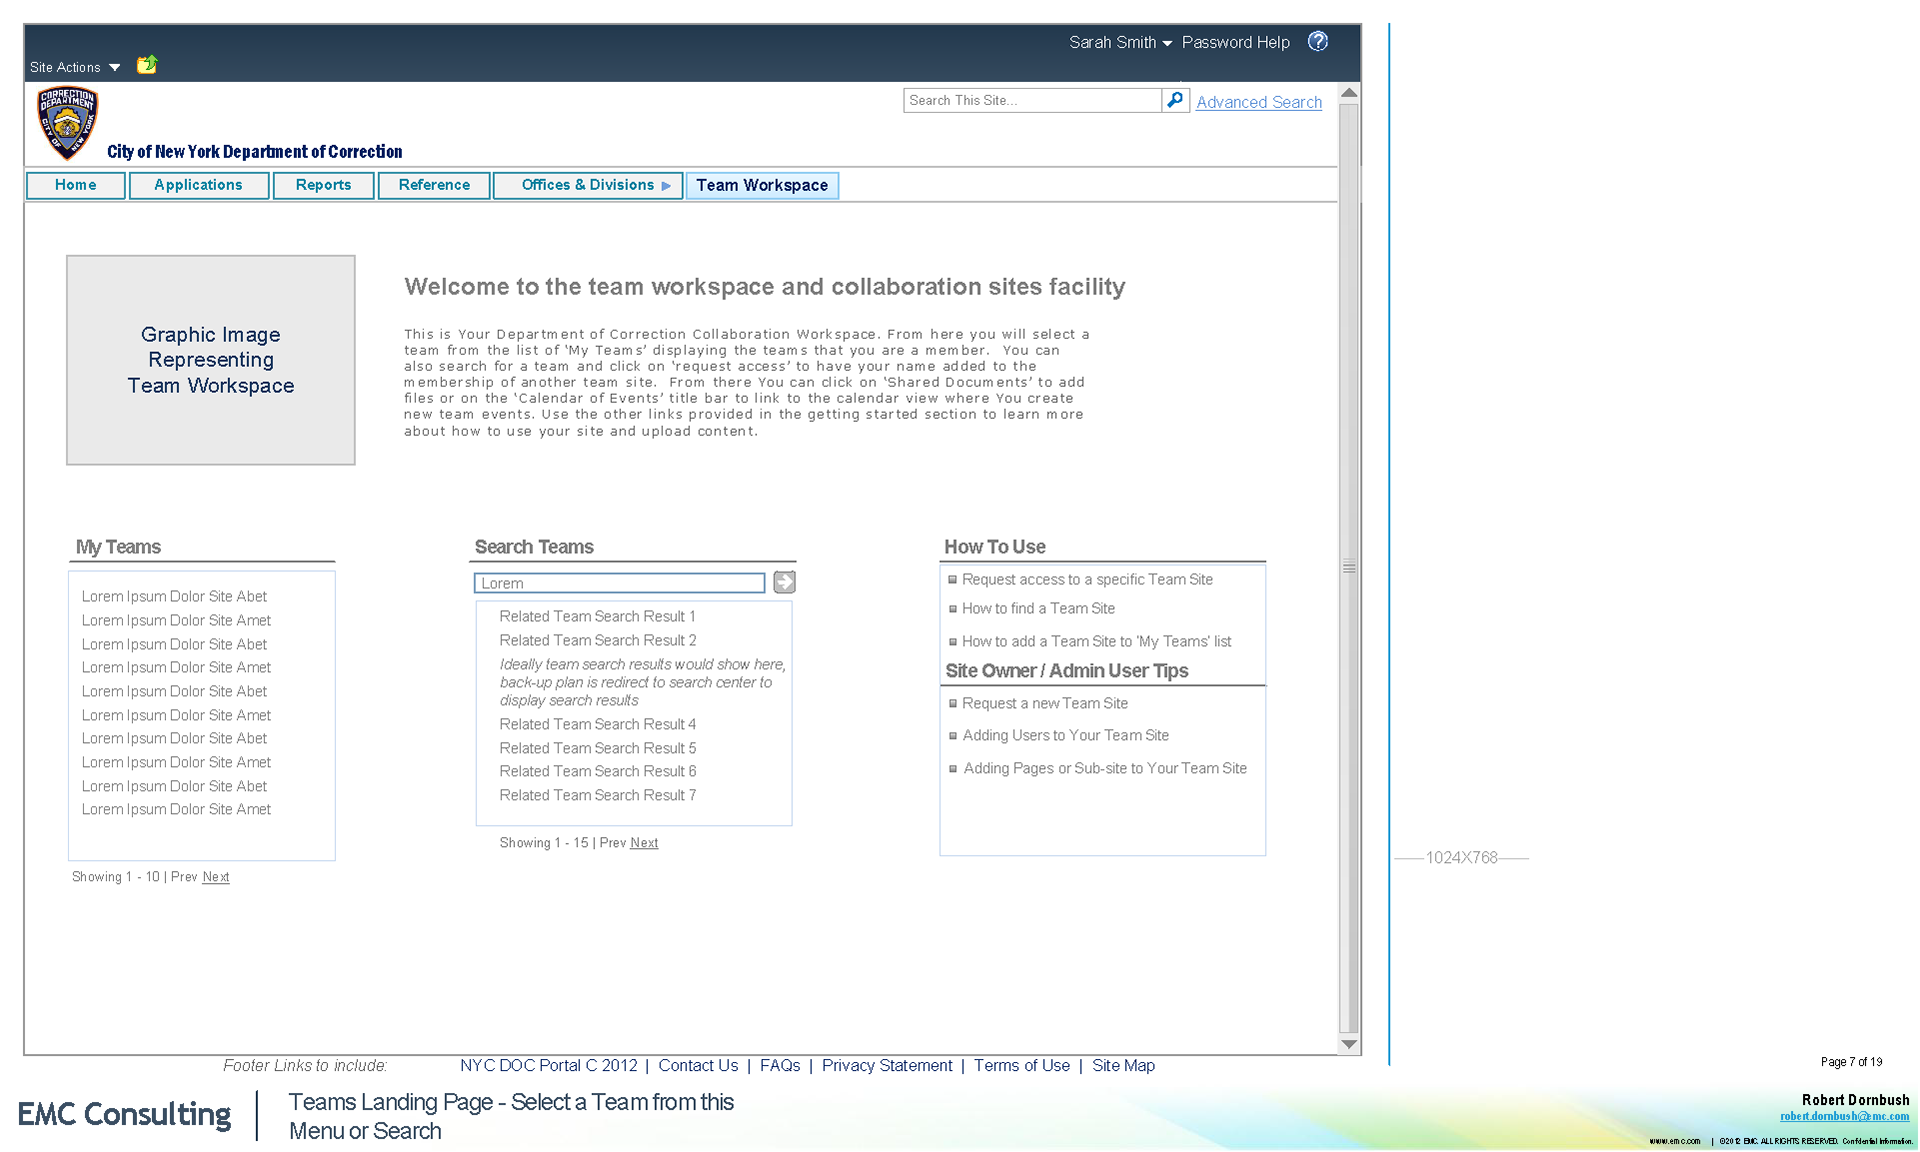
Task: Switch to the Team Workspace tab
Action: click(762, 185)
